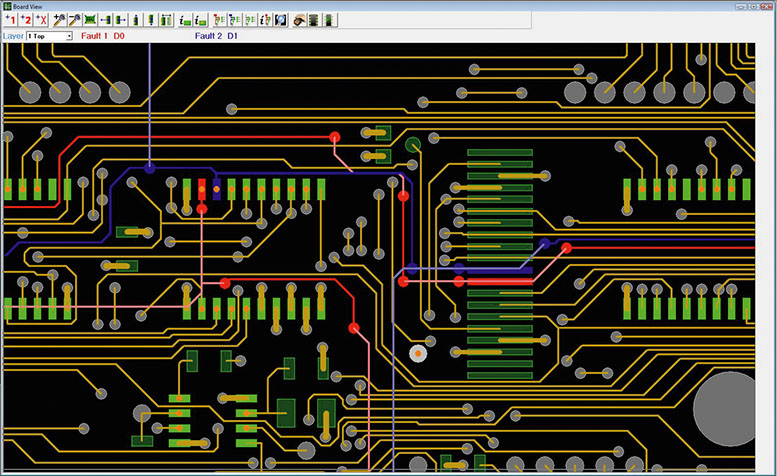This screenshot has height=476, width=777.
Task: Select the zoom out magnifier tool
Action: [x=74, y=20]
